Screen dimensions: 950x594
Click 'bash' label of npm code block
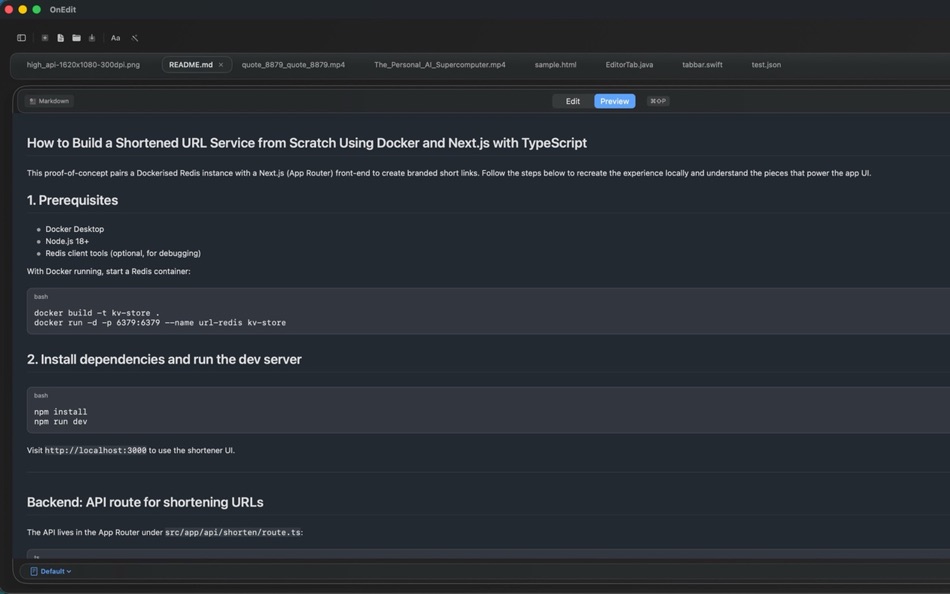click(x=41, y=396)
